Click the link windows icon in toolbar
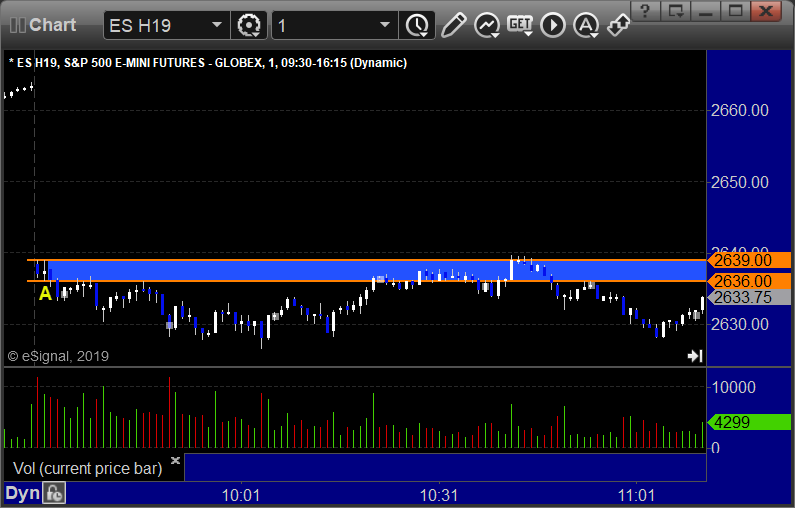Viewport: 795px width, 508px height. 618,24
